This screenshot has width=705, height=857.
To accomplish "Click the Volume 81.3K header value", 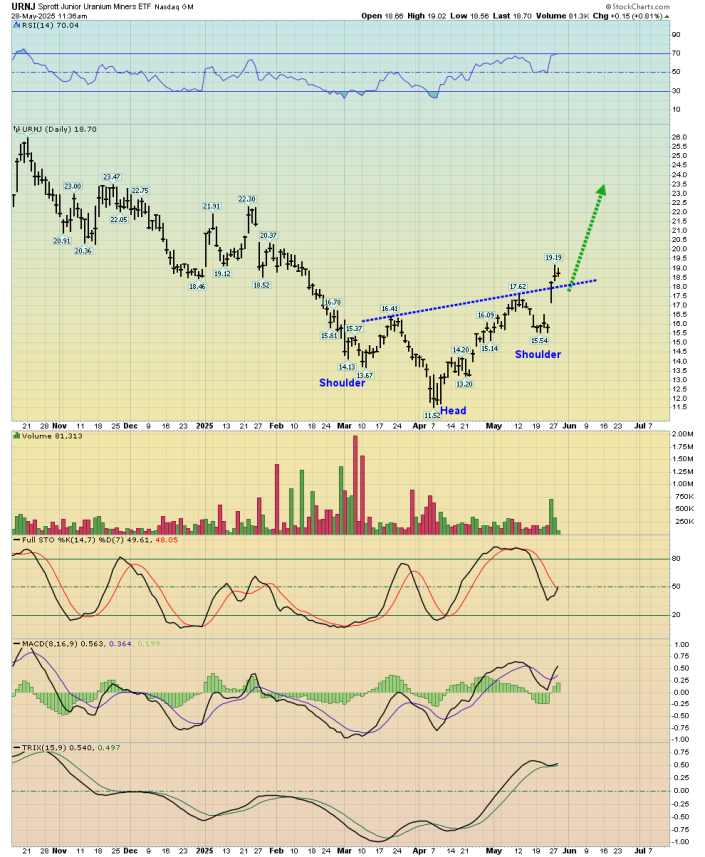I will (x=562, y=16).
